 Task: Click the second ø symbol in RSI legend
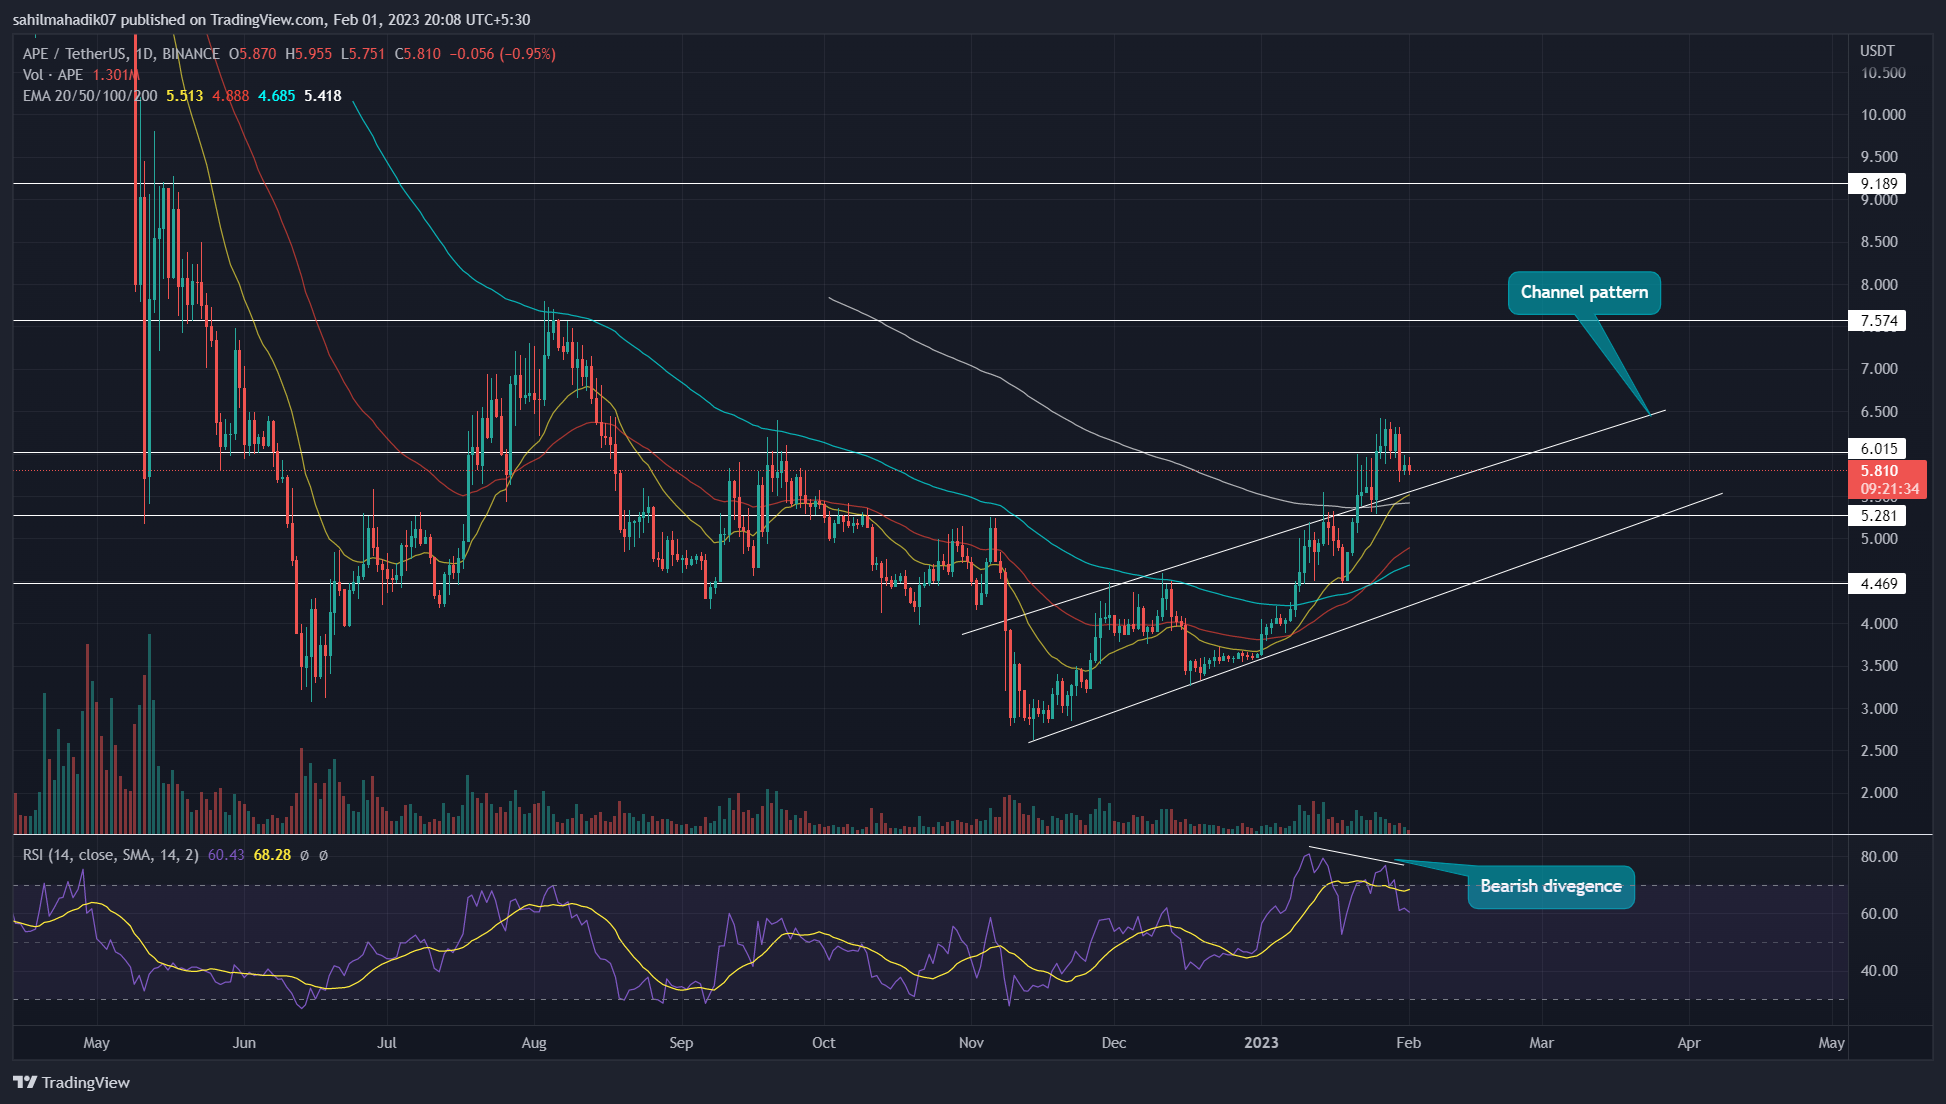(x=323, y=855)
